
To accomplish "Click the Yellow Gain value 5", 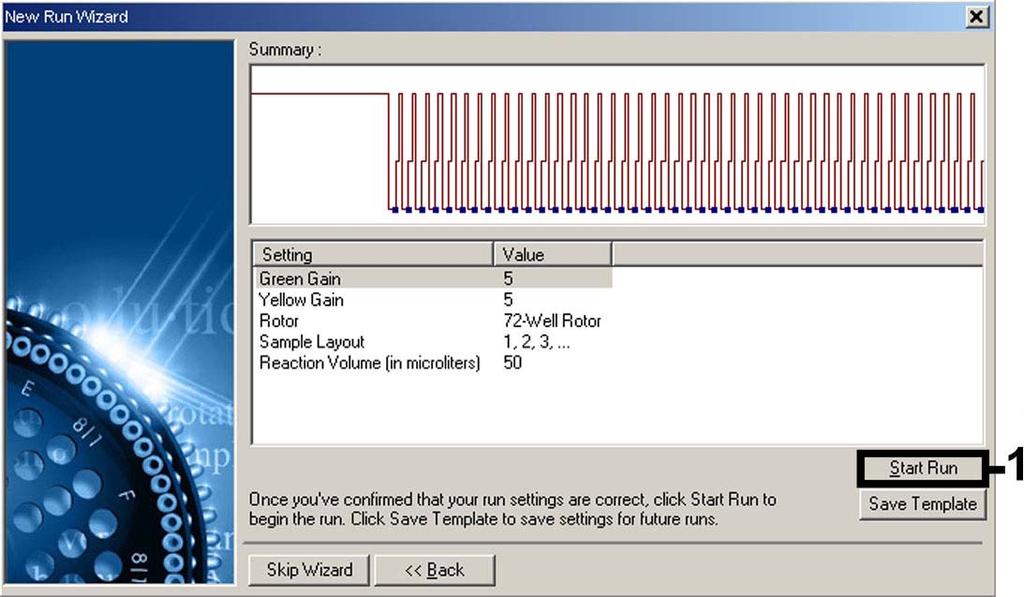I will tap(508, 300).
